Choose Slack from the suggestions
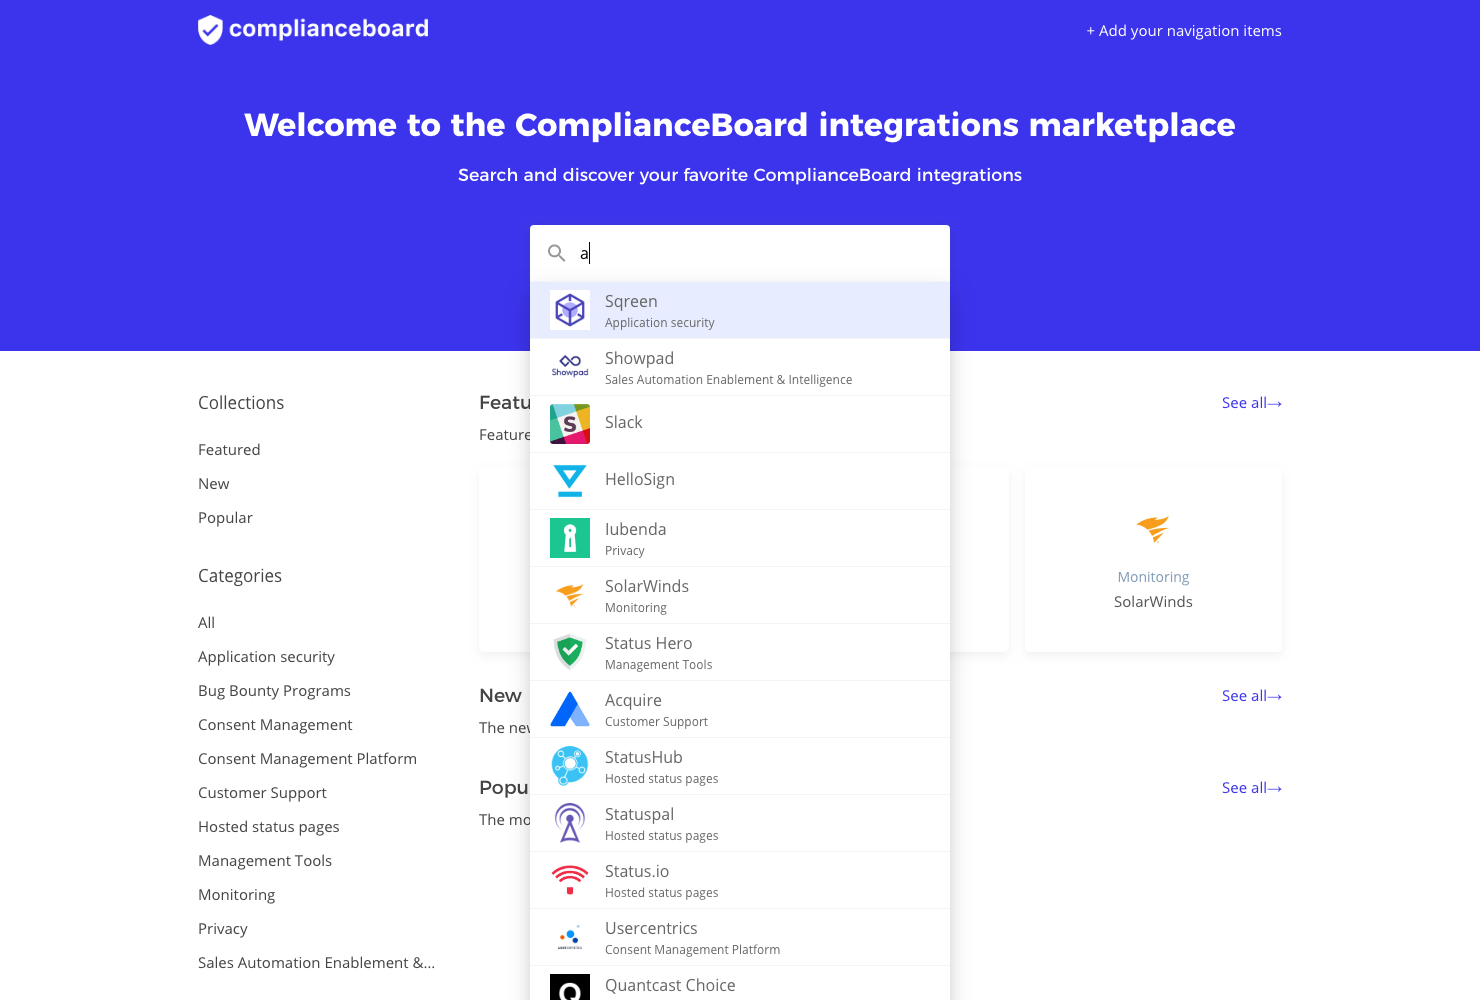The image size is (1480, 1000). coord(740,424)
